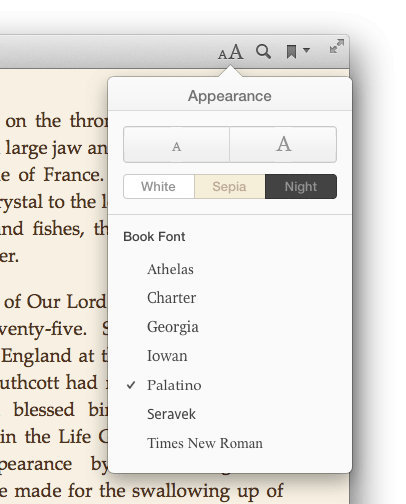Choose Iowan as book font

point(167,356)
